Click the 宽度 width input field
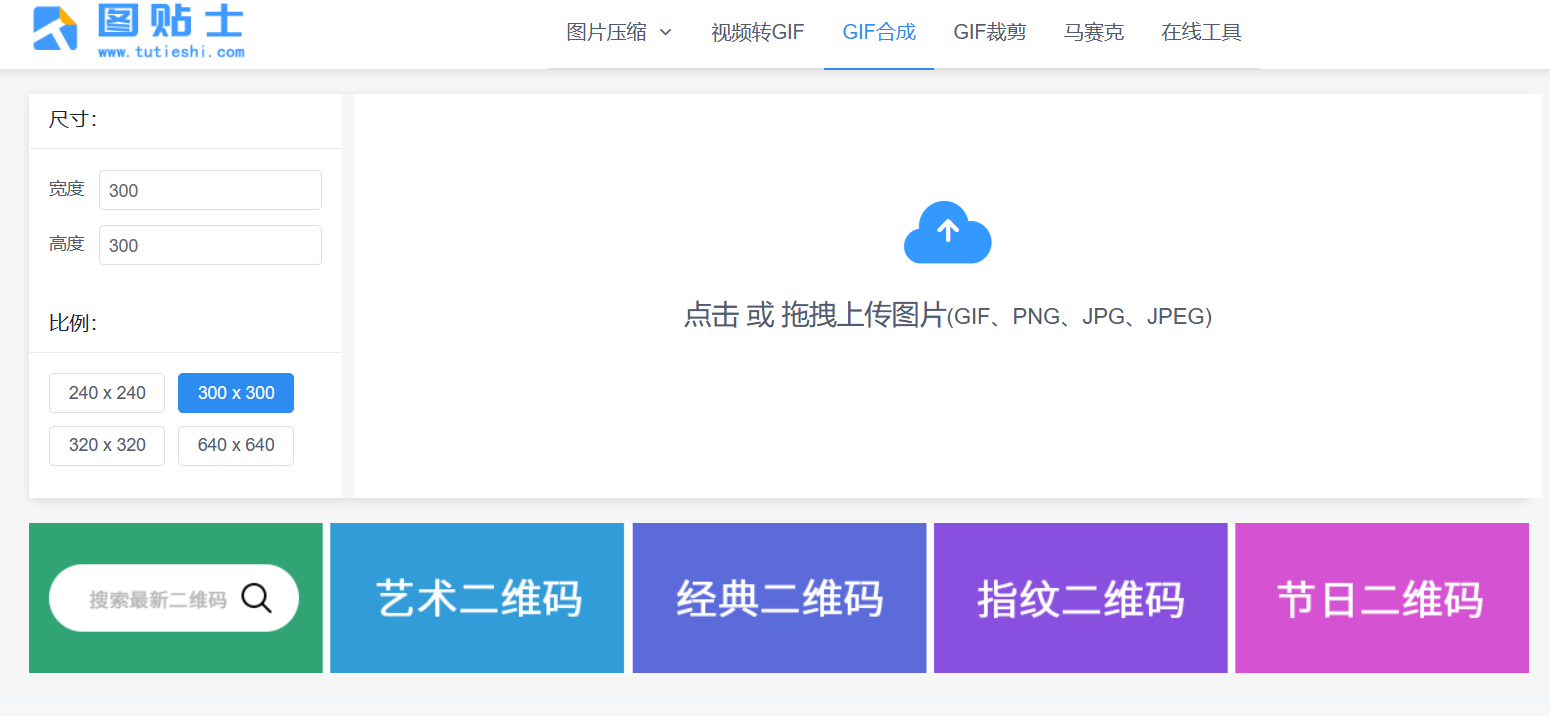1550x716 pixels. (210, 190)
